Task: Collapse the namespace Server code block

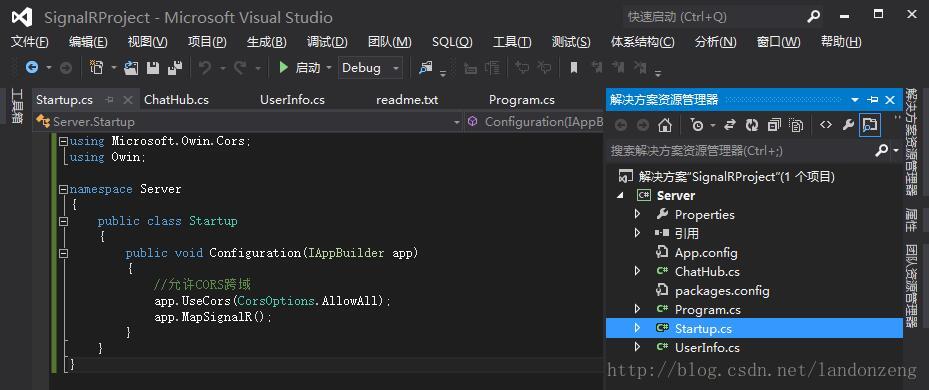Action: point(63,190)
